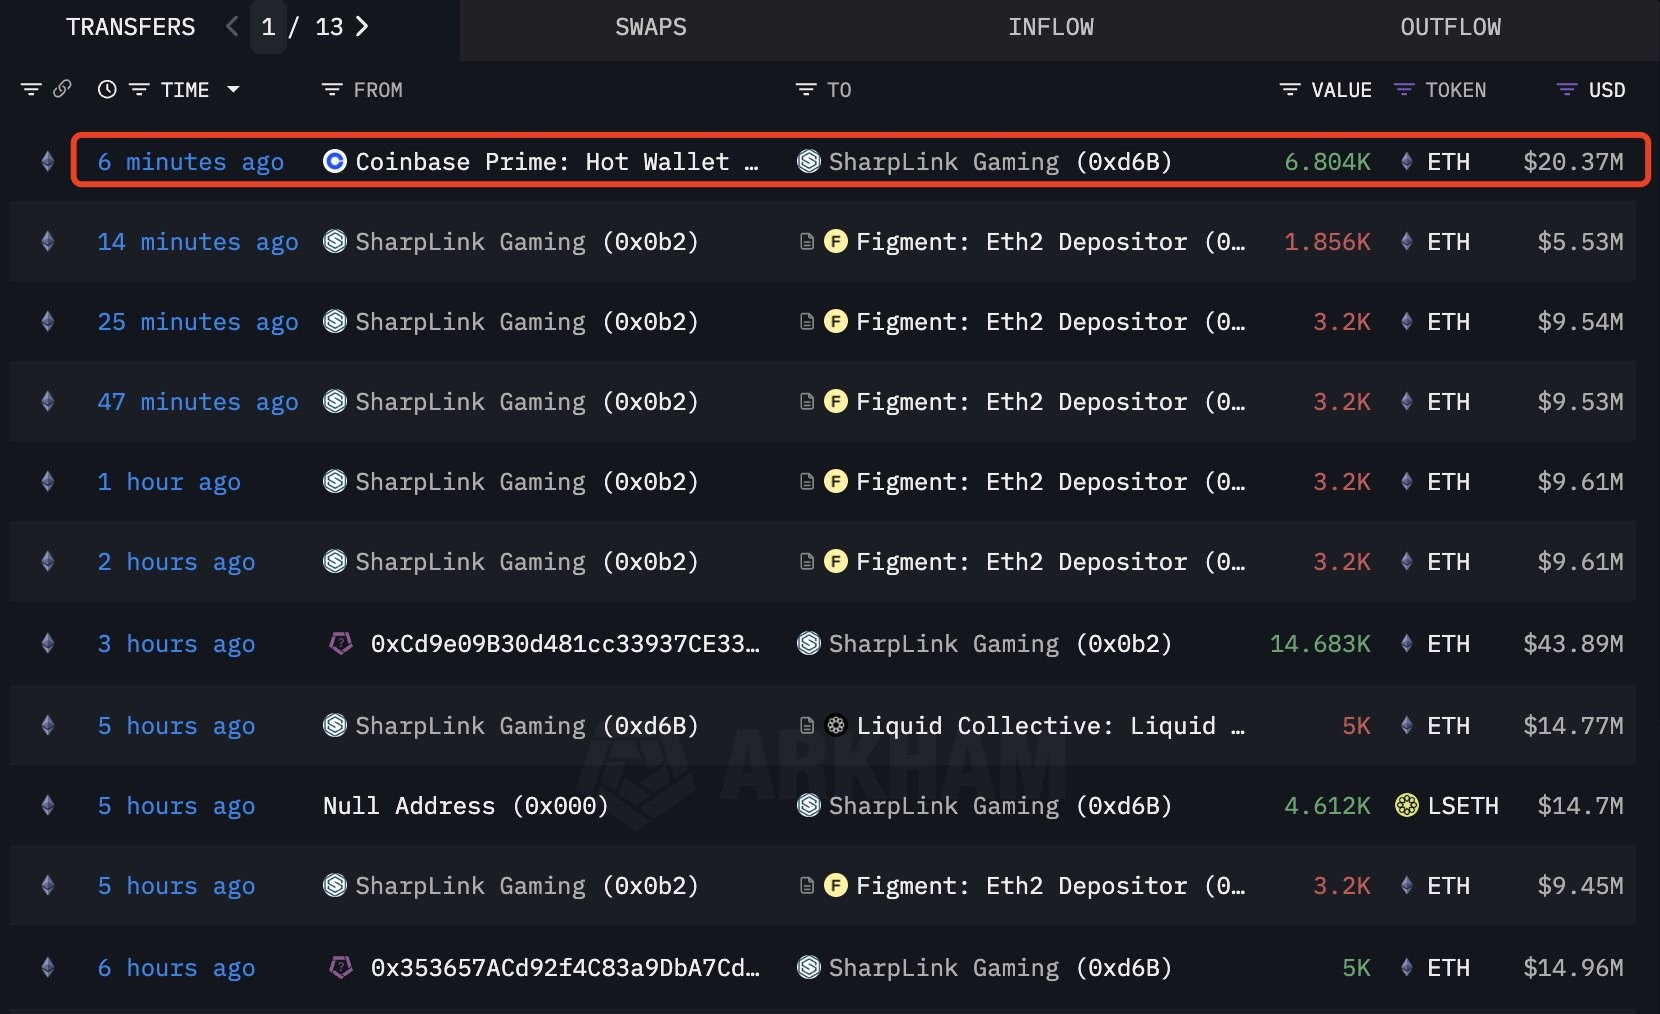Screen dimensions: 1660x1014
Task: Click the Coinbase Prime logo icon
Action: coord(333,161)
